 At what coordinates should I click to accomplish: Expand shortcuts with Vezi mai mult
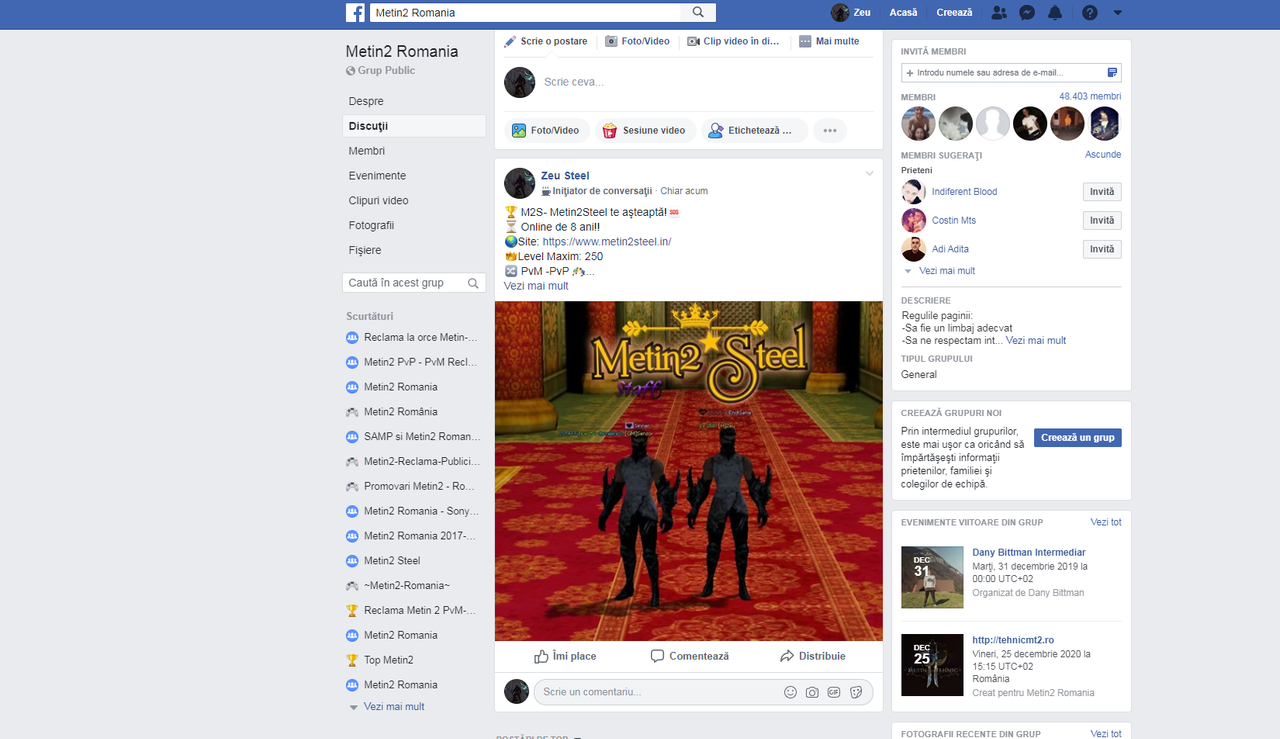[394, 707]
